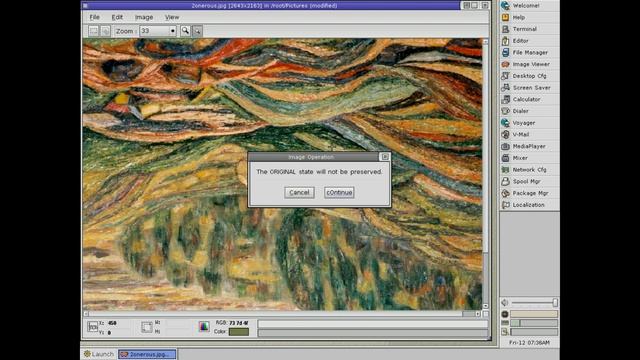The width and height of the screenshot is (640, 360).
Task: Open Spool Mgr
Action: 529,181
